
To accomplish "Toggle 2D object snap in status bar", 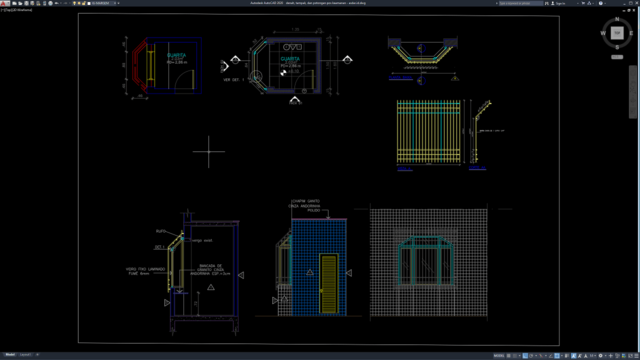I will click(x=557, y=356).
